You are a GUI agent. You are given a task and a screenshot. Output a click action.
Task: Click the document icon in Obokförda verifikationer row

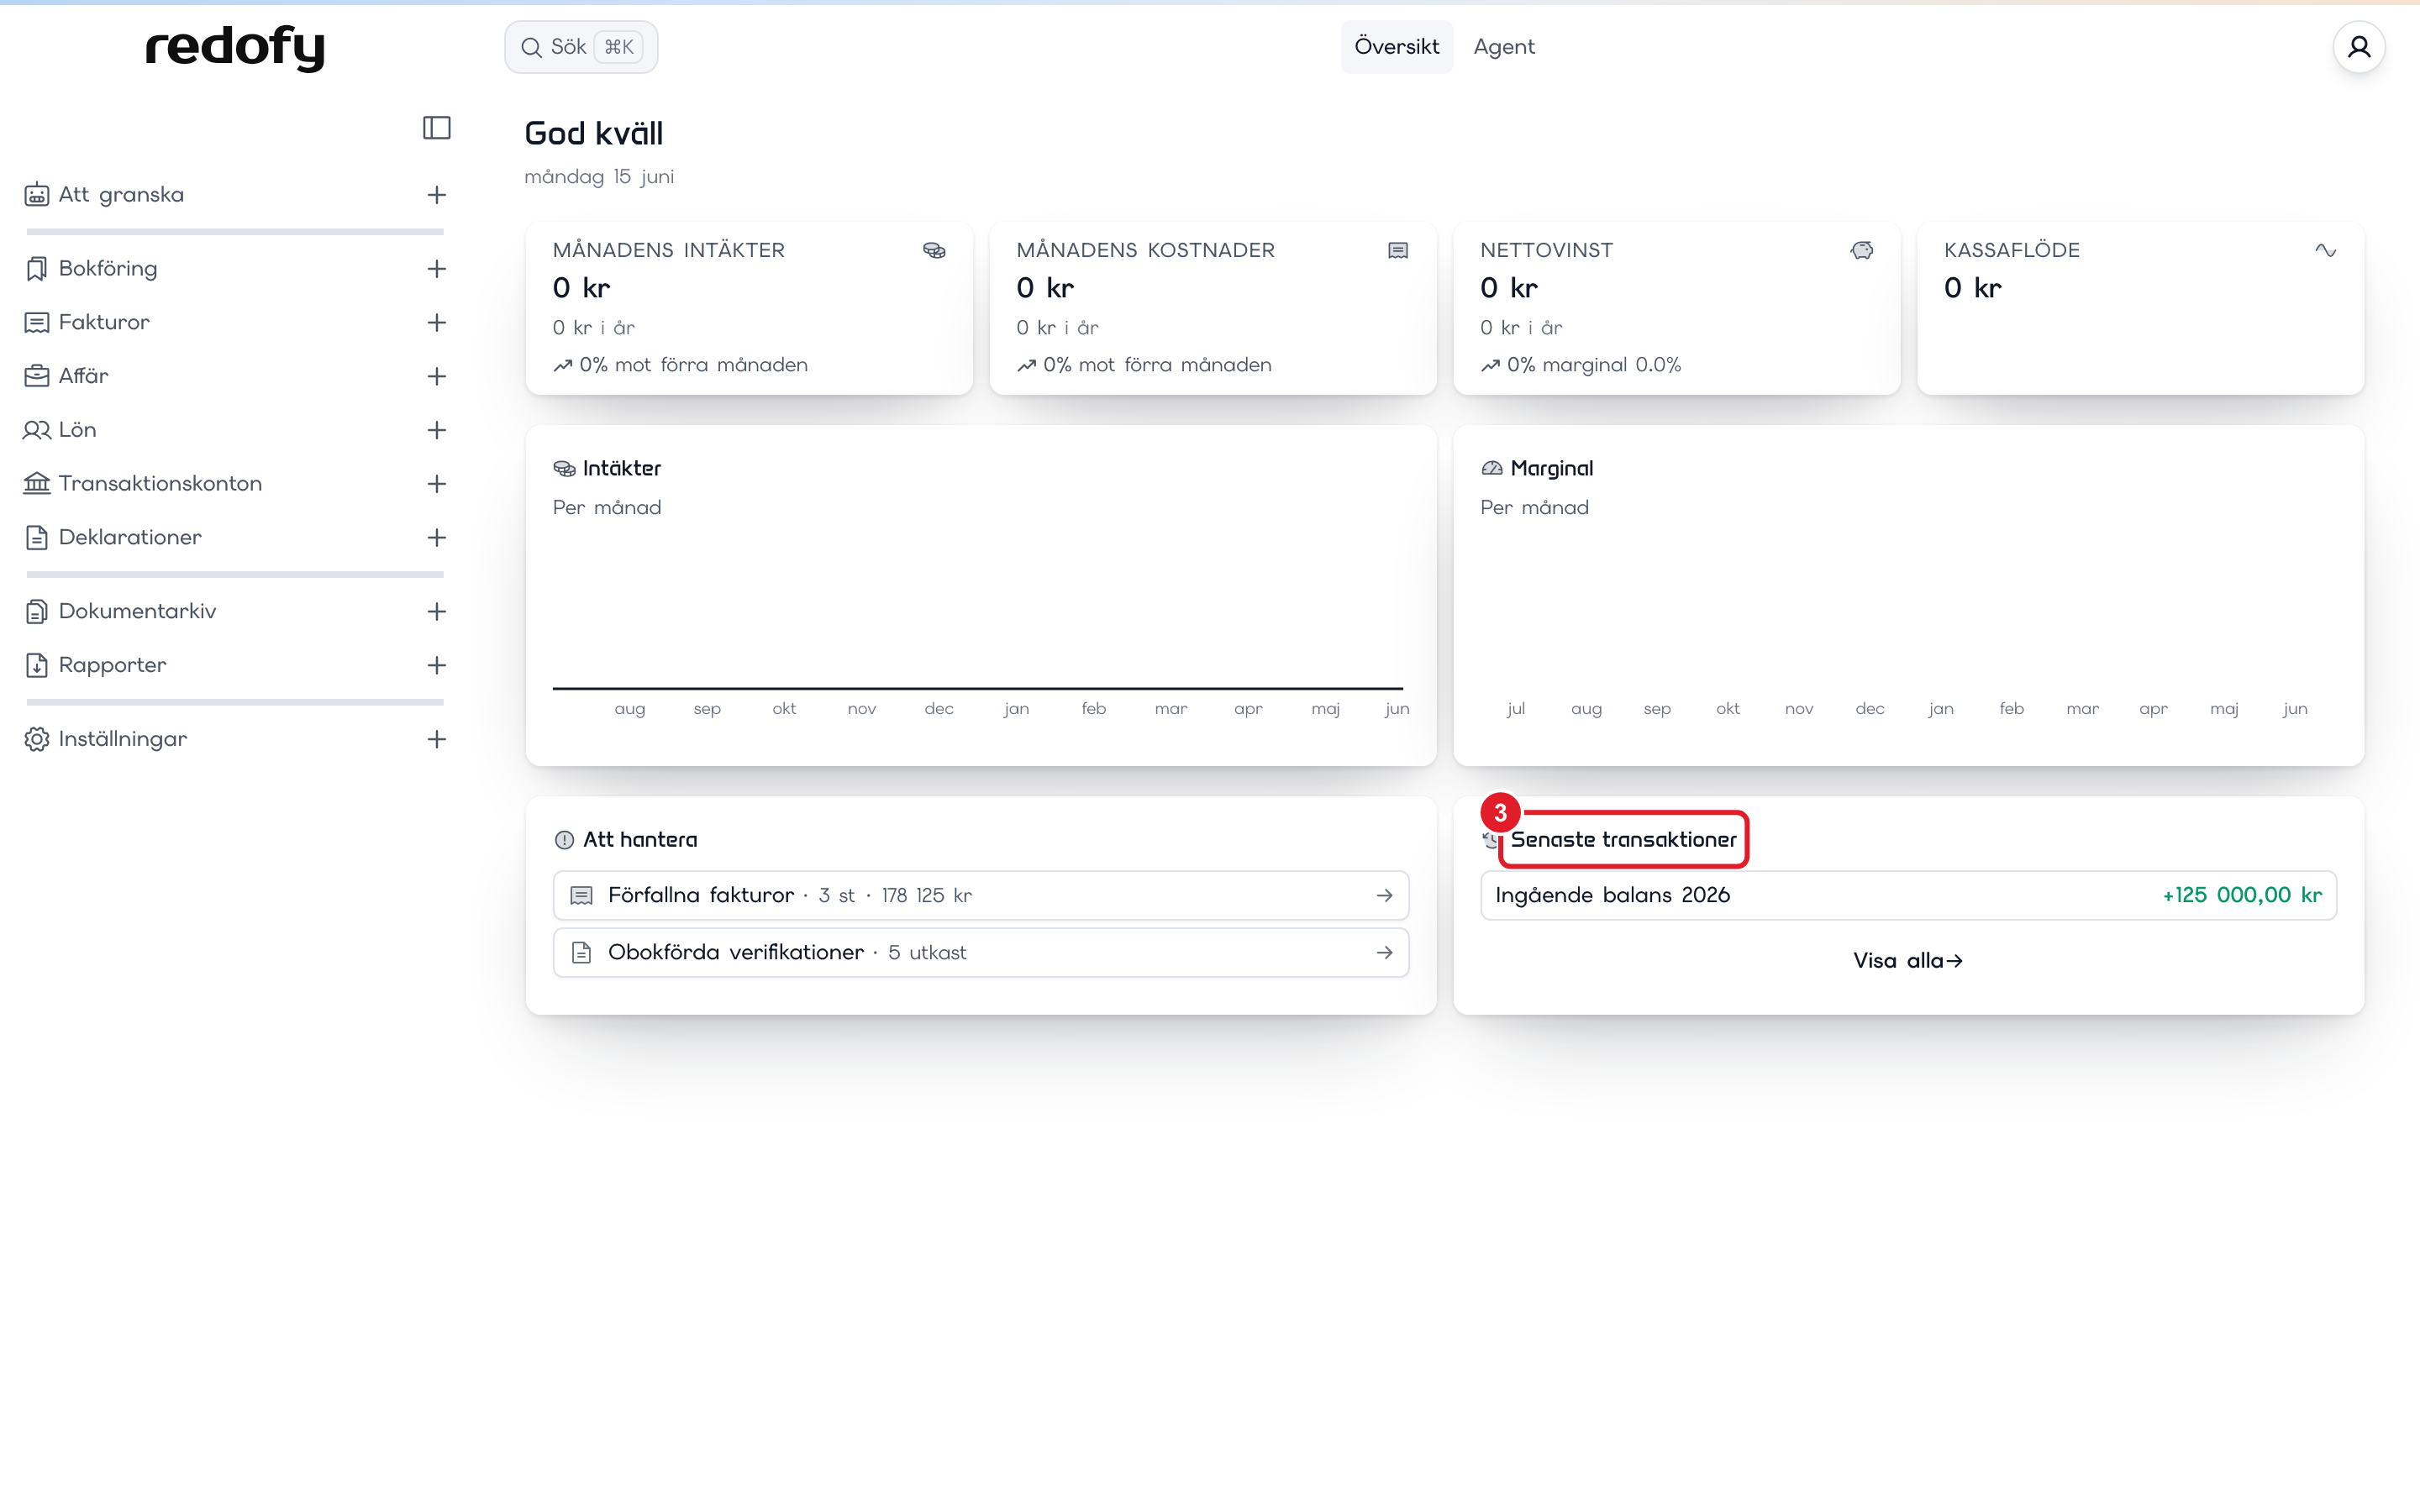581,953
